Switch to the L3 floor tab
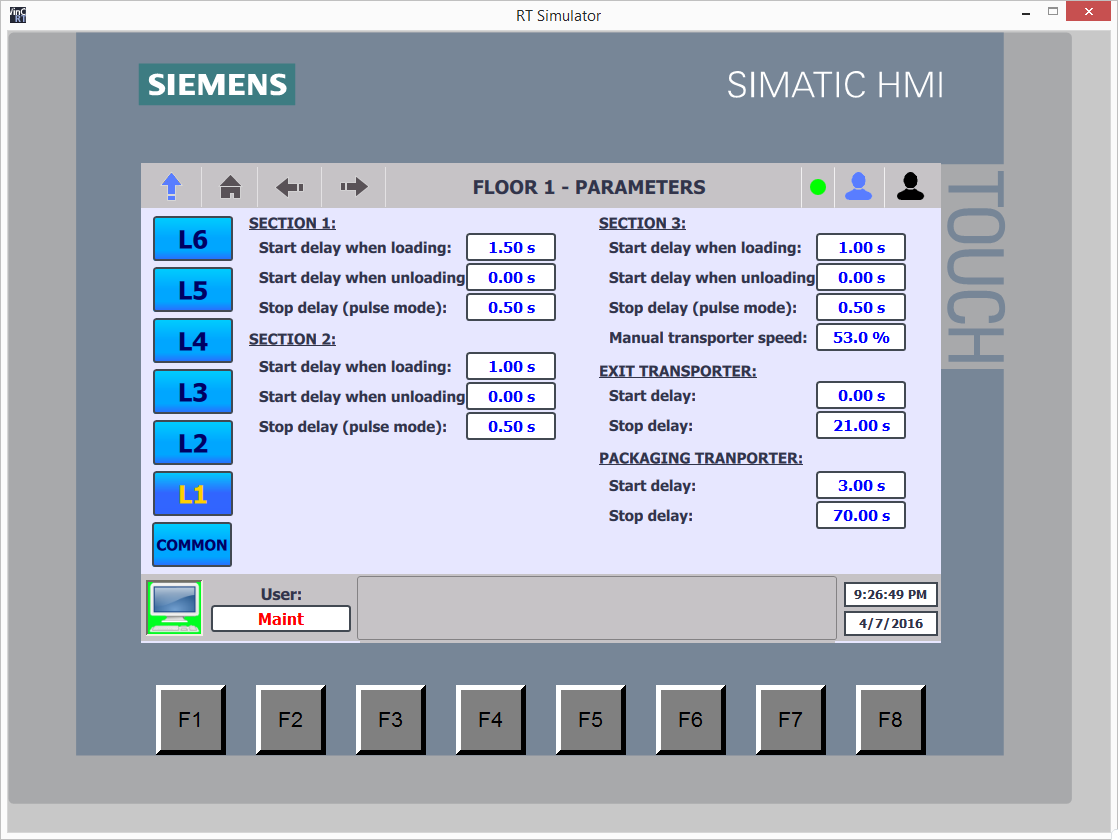This screenshot has width=1118, height=840. point(193,392)
